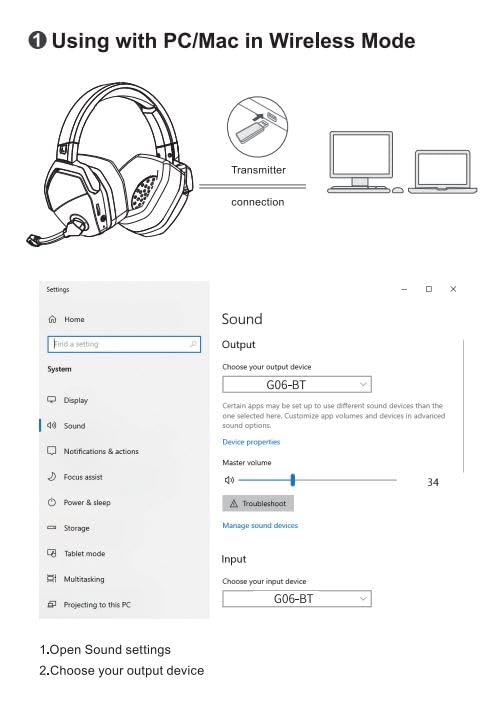Click the Projecting to this PC icon
The image size is (503, 726).
tap(52, 604)
